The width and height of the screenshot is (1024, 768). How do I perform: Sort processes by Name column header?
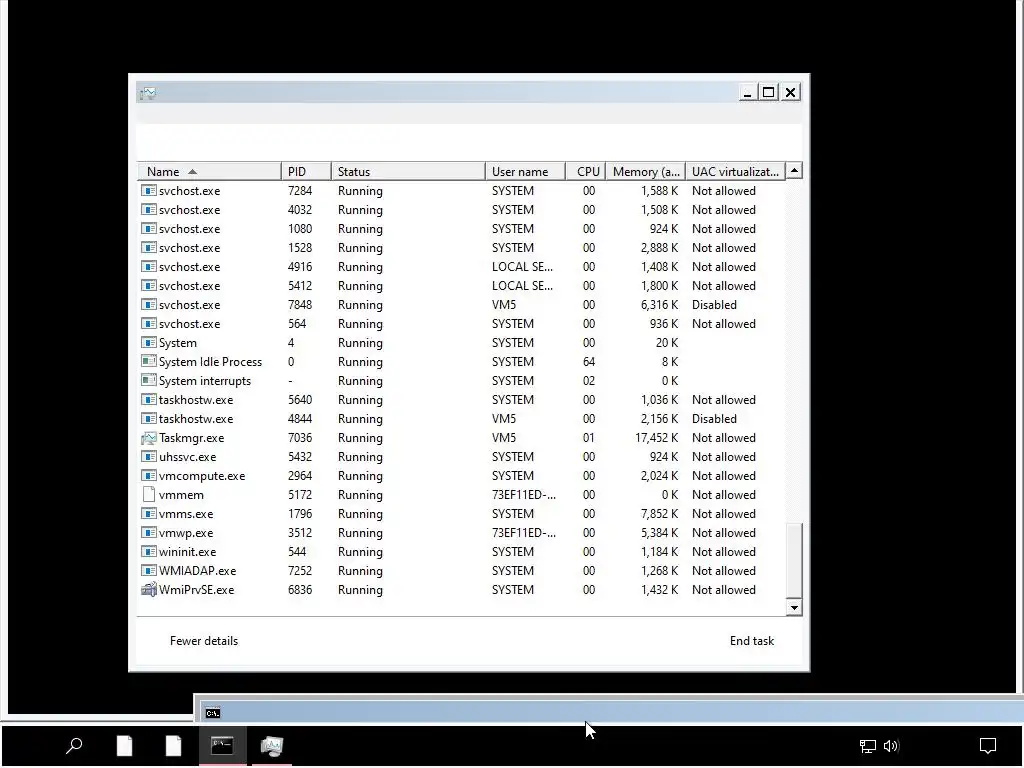(x=209, y=172)
